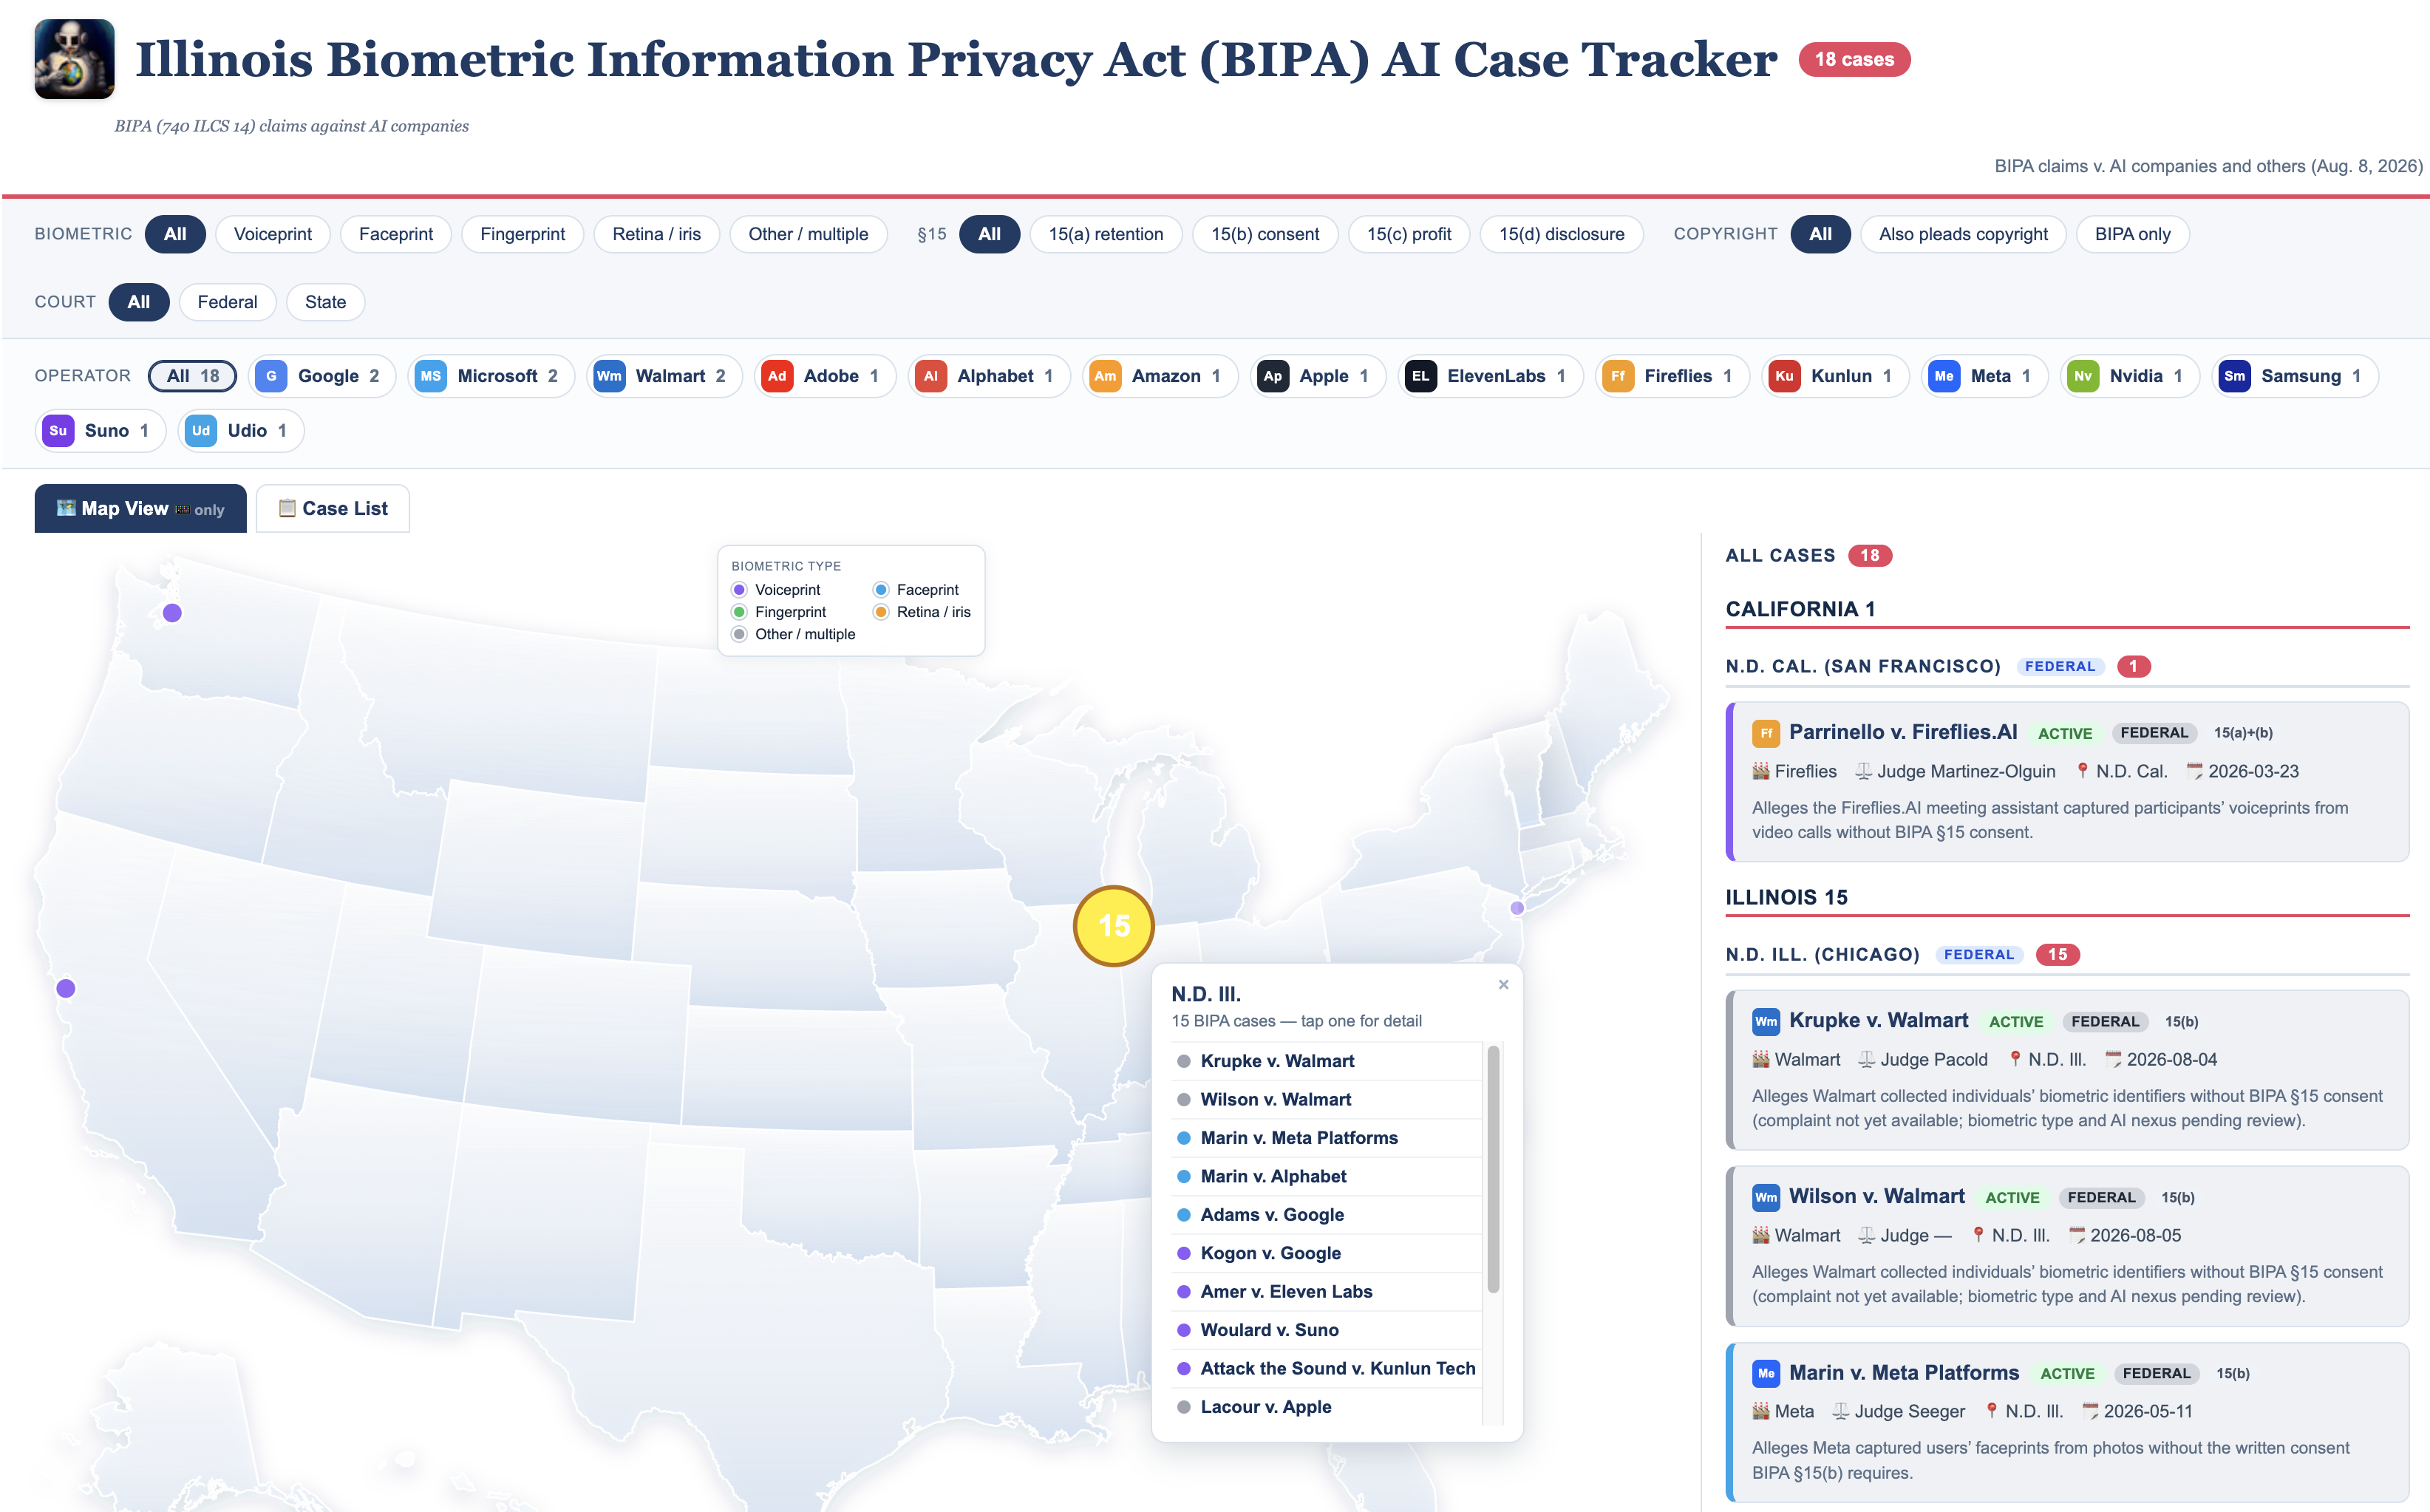The height and width of the screenshot is (1512, 2430).
Task: Select All 18 operator chip
Action: click(192, 376)
